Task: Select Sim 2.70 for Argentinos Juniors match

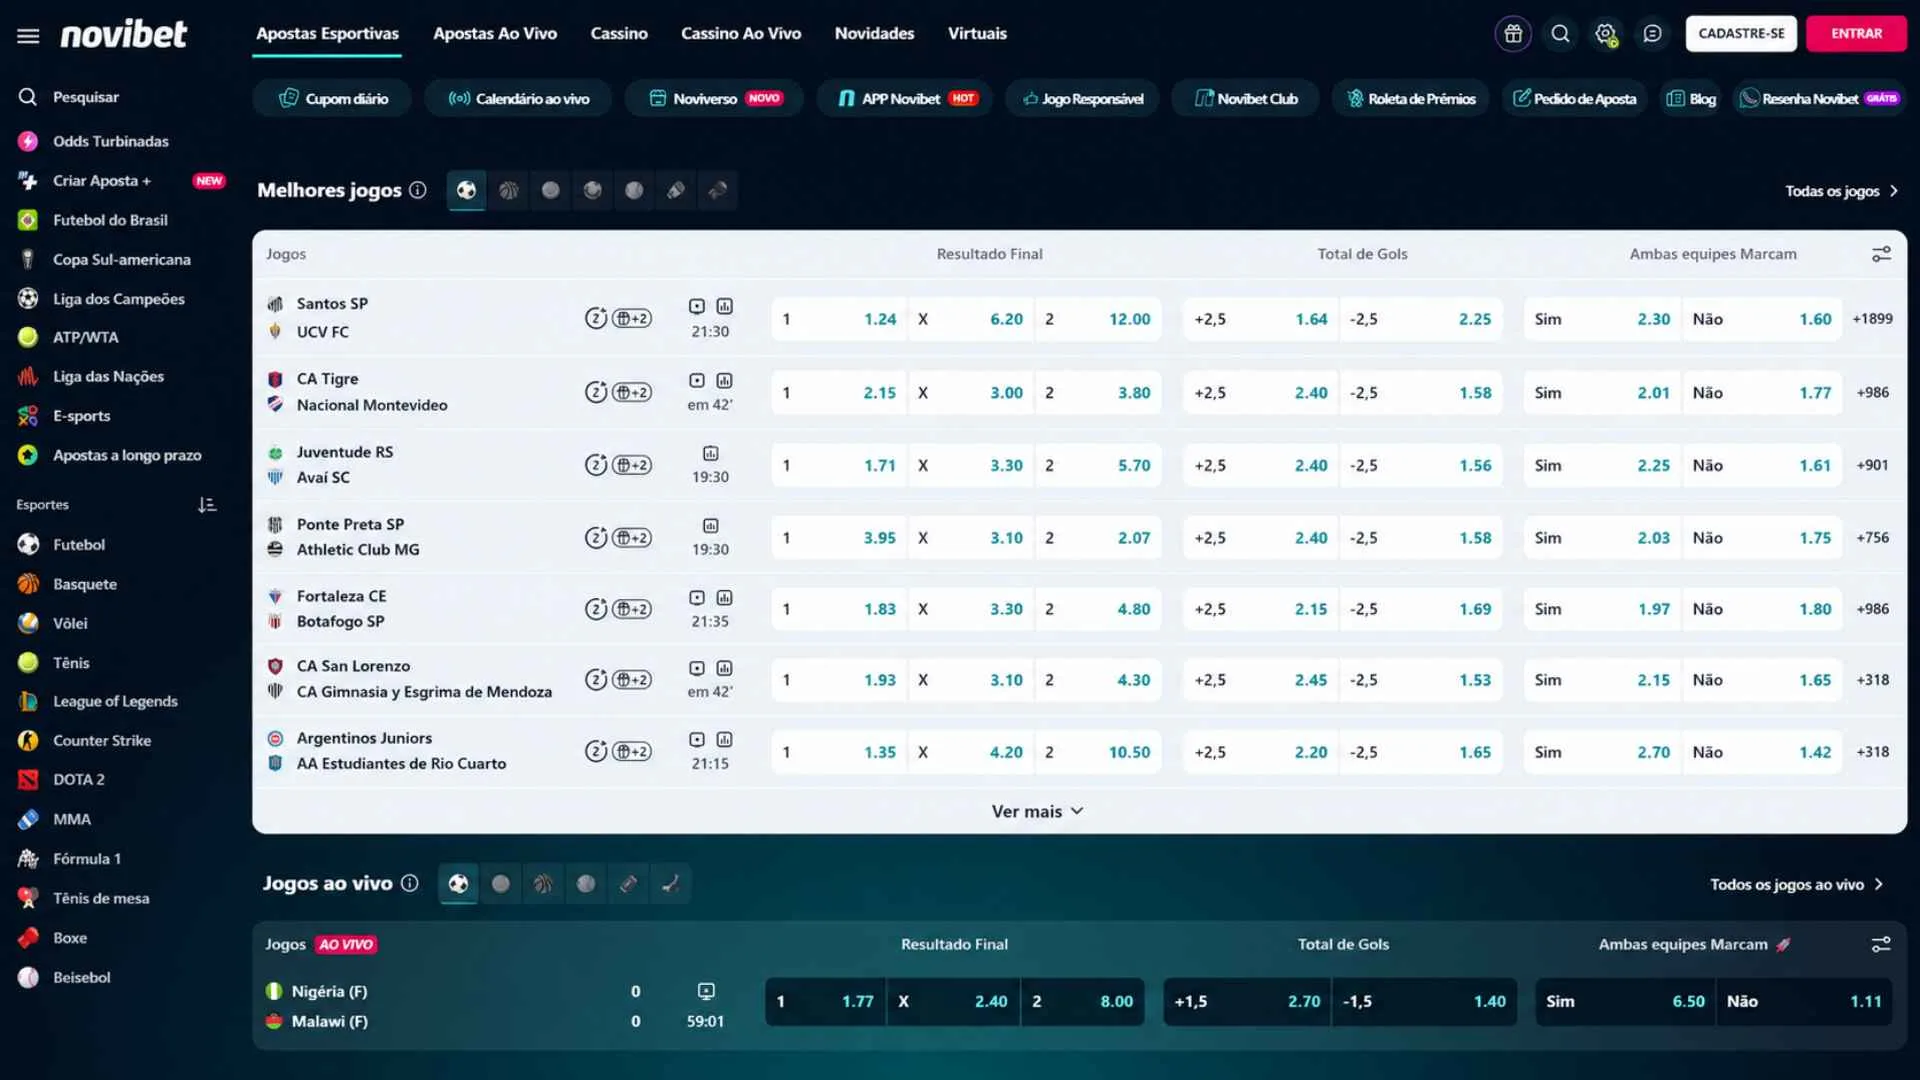Action: tap(1602, 752)
